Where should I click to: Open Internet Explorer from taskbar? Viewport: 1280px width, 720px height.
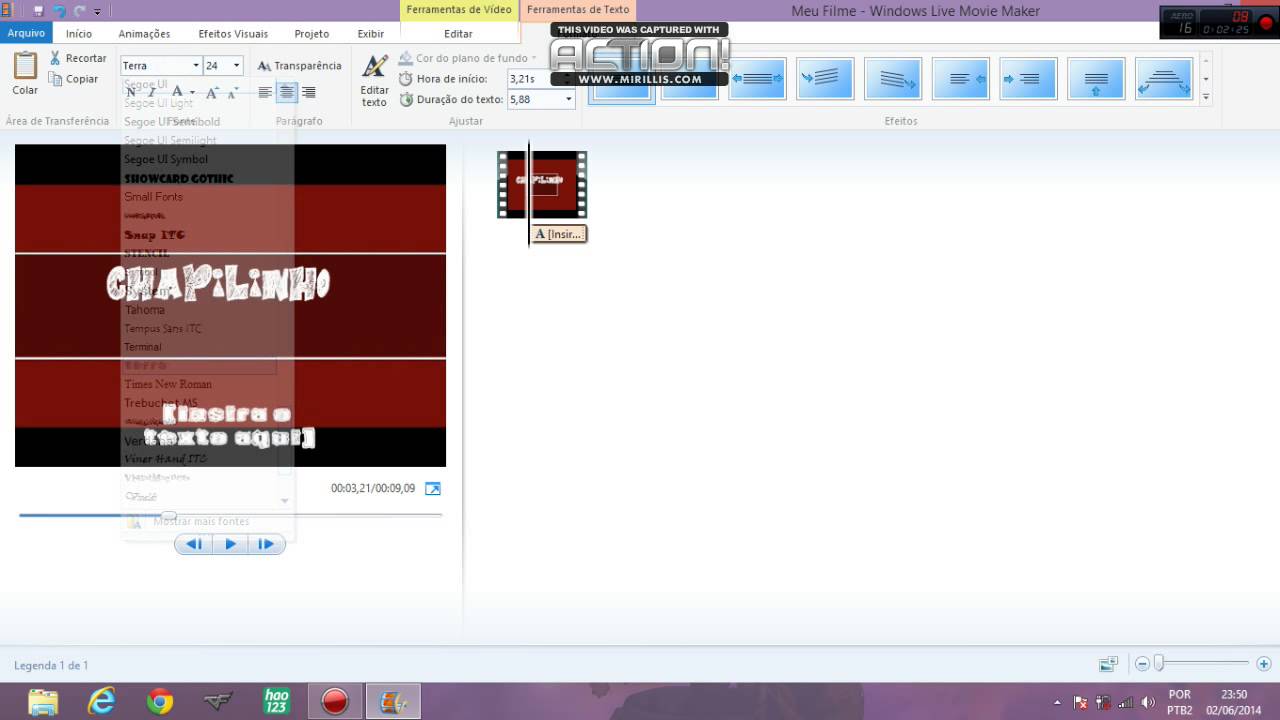point(102,701)
